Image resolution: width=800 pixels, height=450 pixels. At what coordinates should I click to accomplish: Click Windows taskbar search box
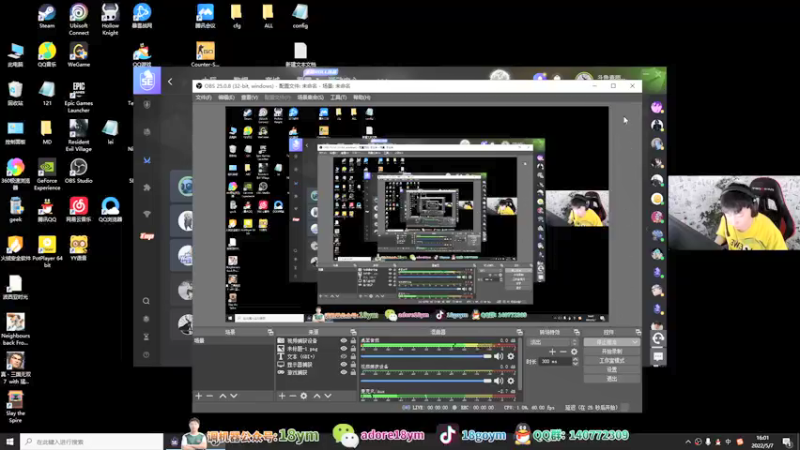click(92, 442)
